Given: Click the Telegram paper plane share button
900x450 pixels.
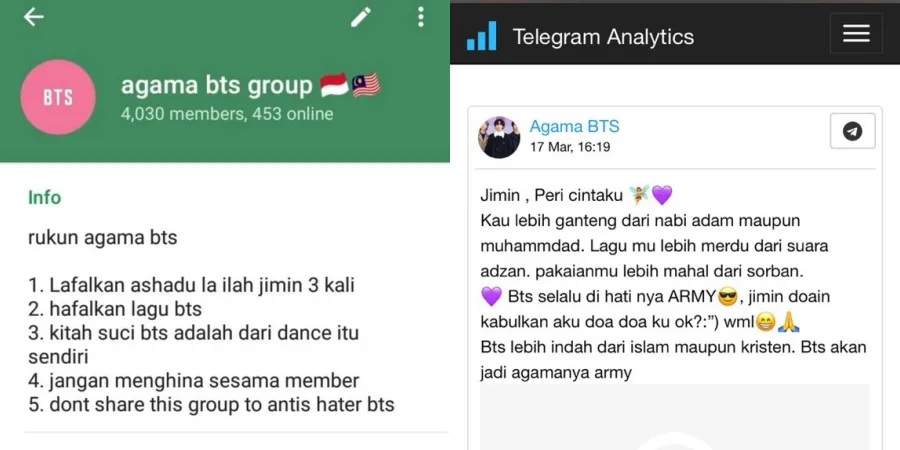Looking at the screenshot, I should (x=852, y=131).
